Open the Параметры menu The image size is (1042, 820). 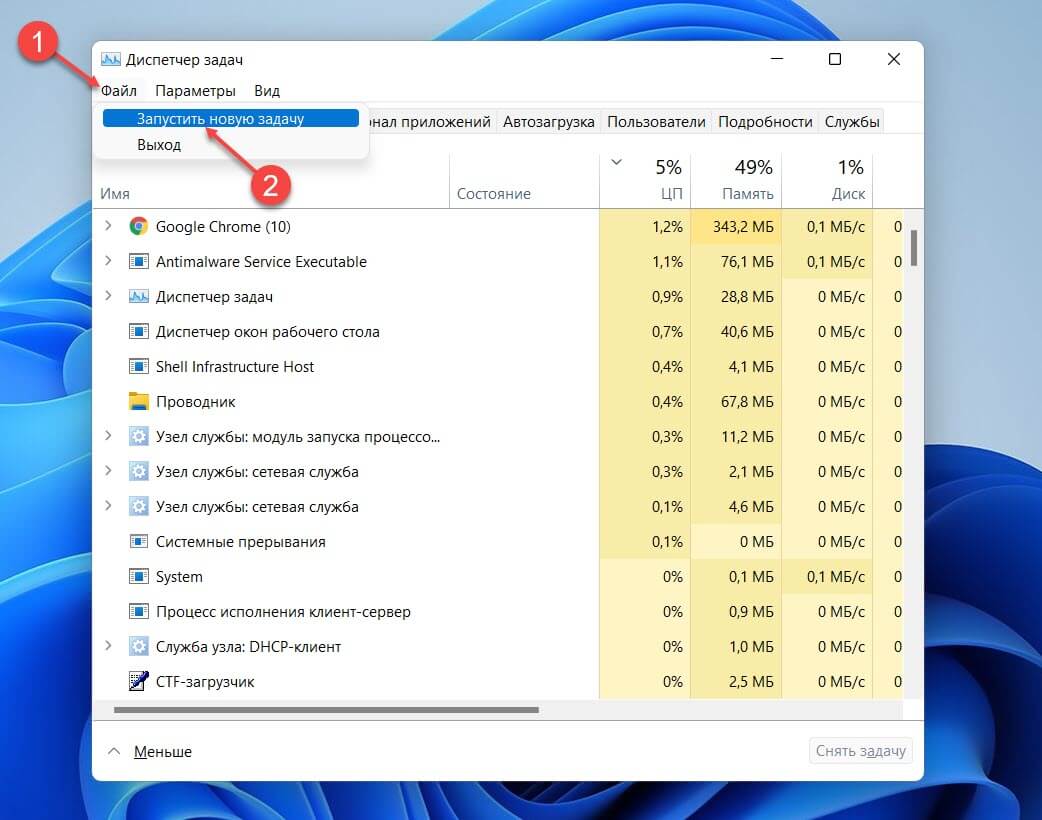click(x=195, y=90)
